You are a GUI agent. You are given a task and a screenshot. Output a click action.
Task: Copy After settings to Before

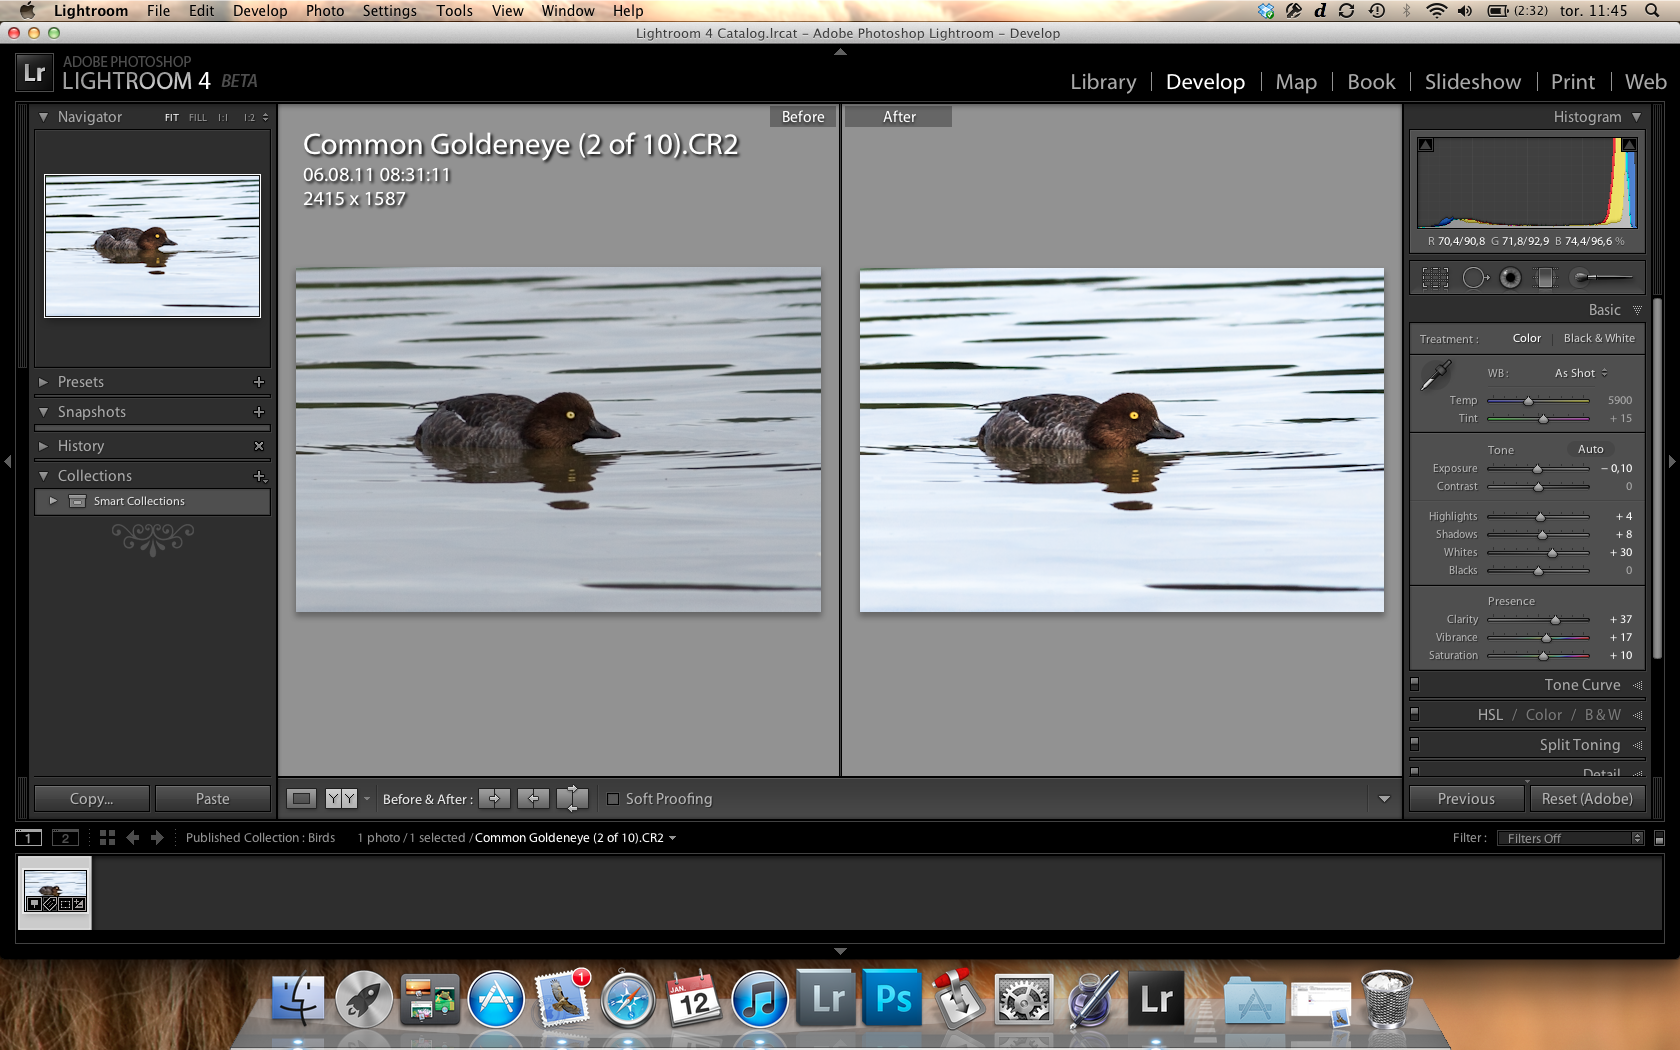coord(533,798)
